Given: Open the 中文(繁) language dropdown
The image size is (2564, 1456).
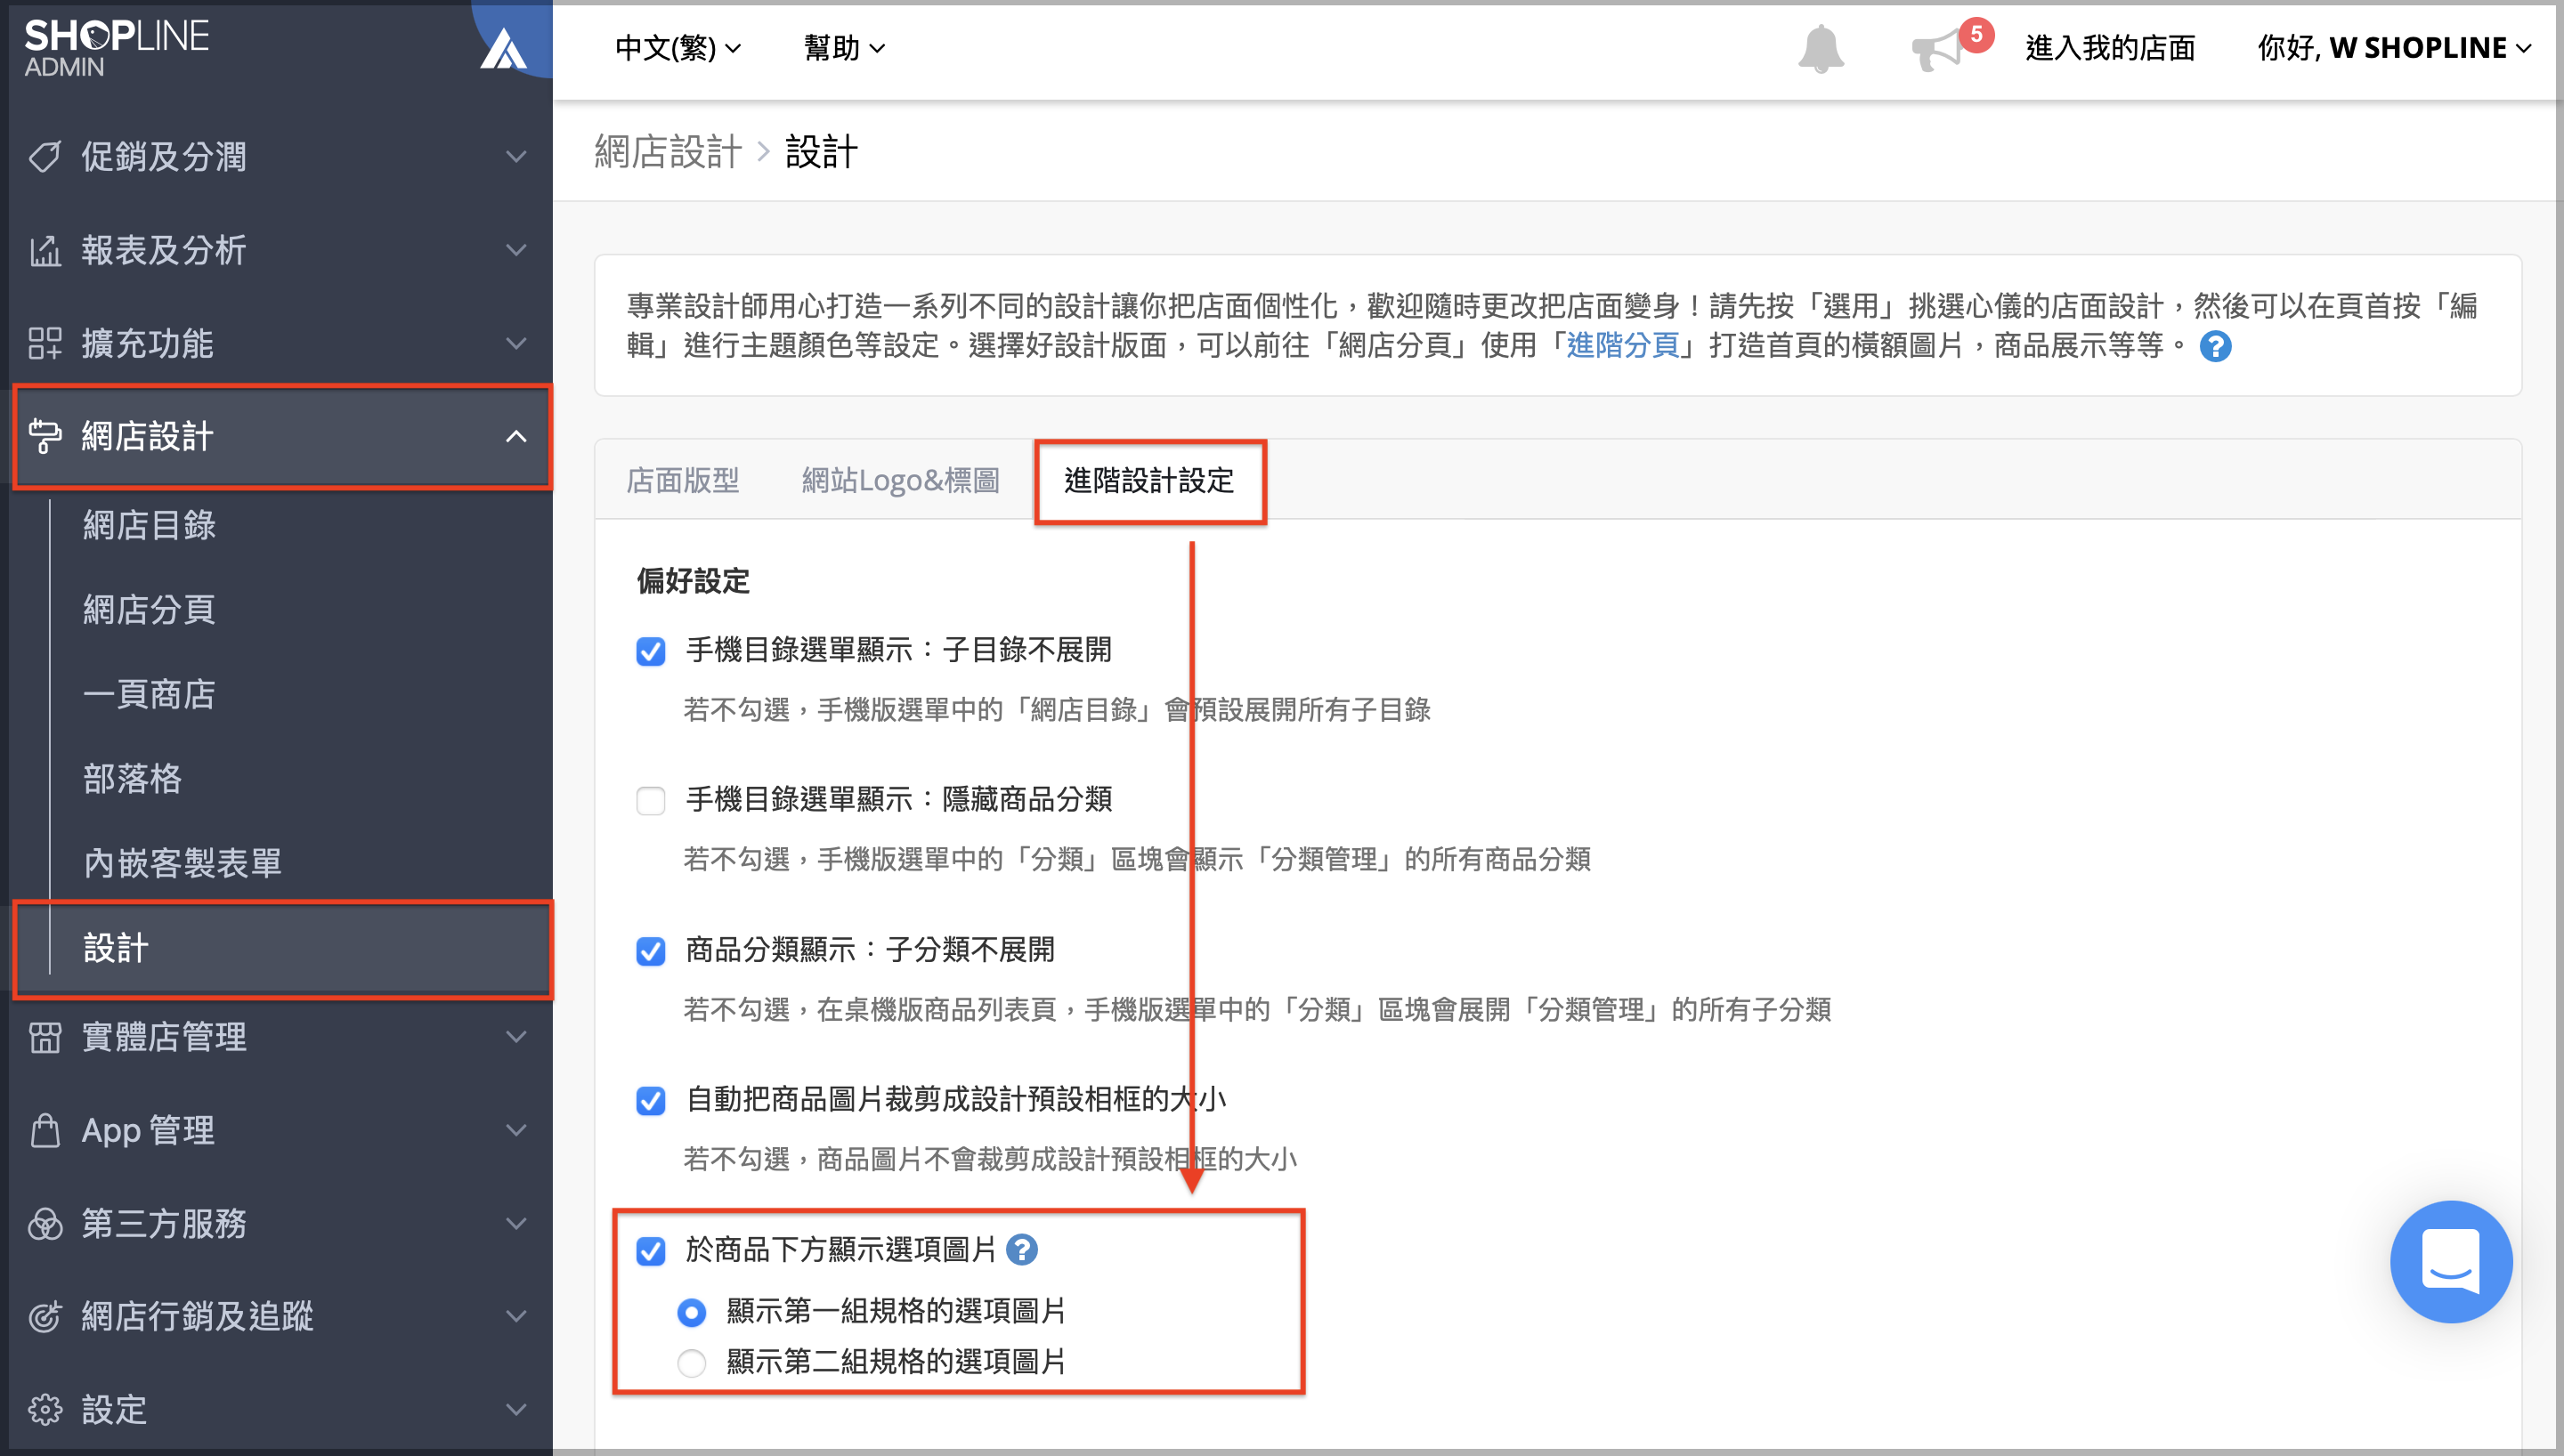Looking at the screenshot, I should [x=678, y=48].
